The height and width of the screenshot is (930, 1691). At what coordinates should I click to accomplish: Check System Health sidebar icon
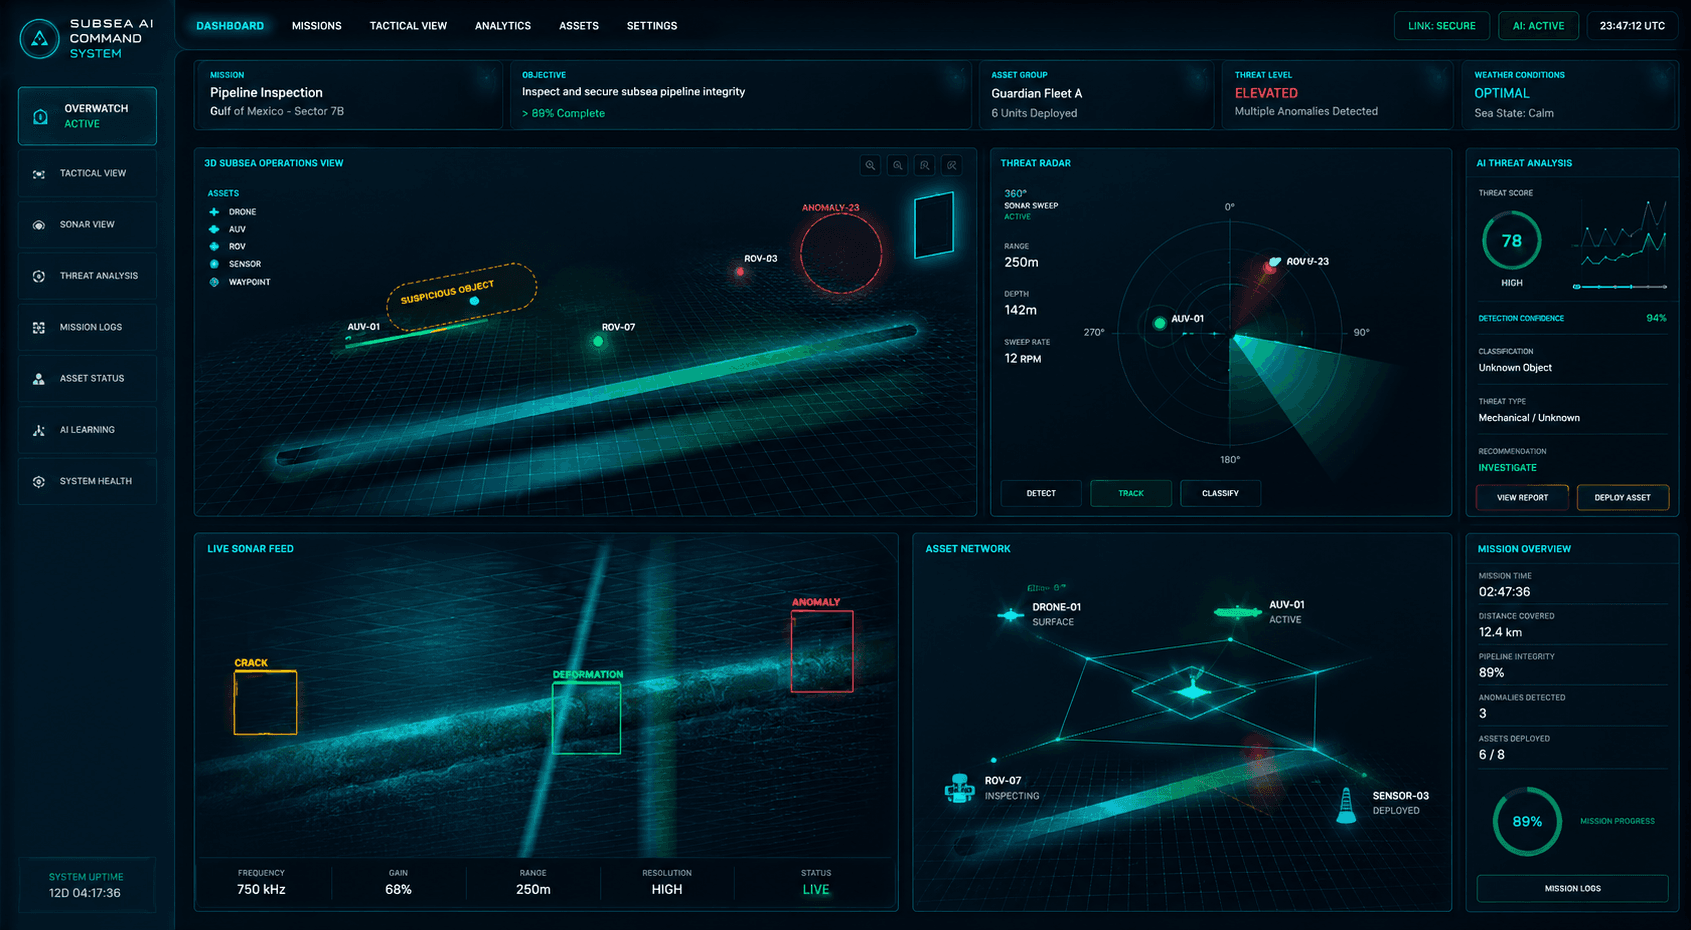[x=39, y=482]
